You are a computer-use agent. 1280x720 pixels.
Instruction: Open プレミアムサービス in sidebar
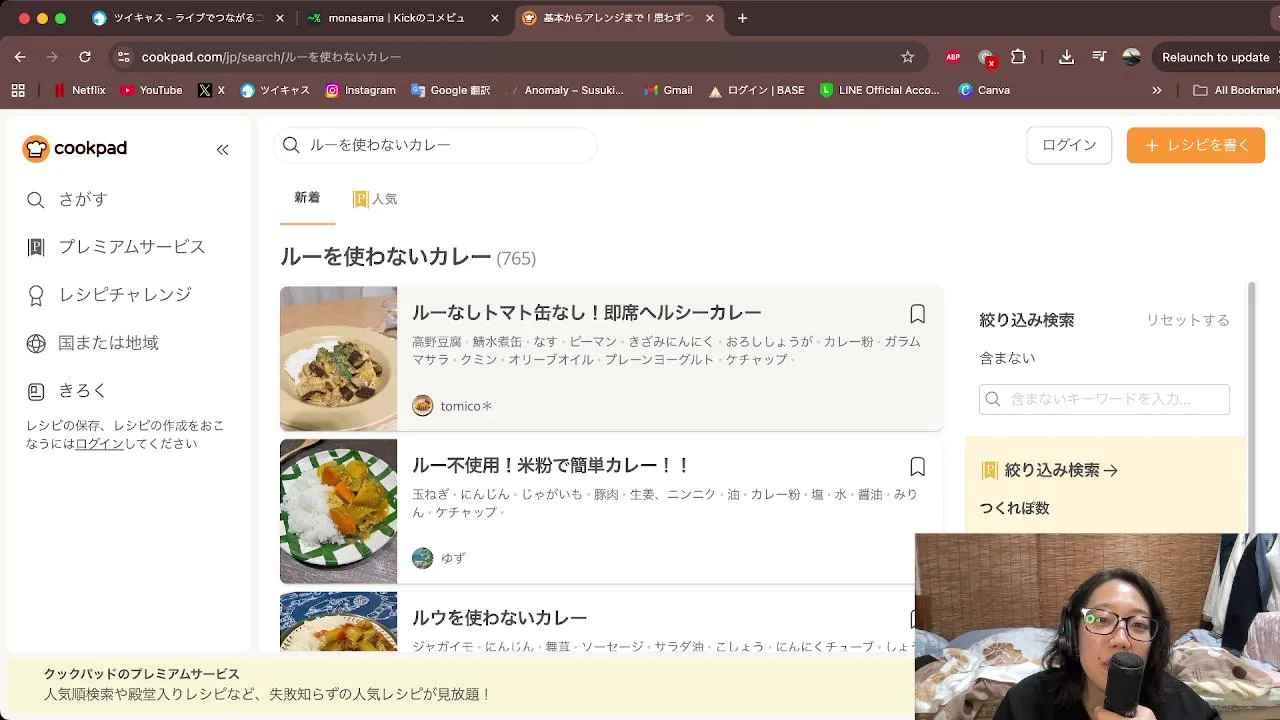[116, 247]
